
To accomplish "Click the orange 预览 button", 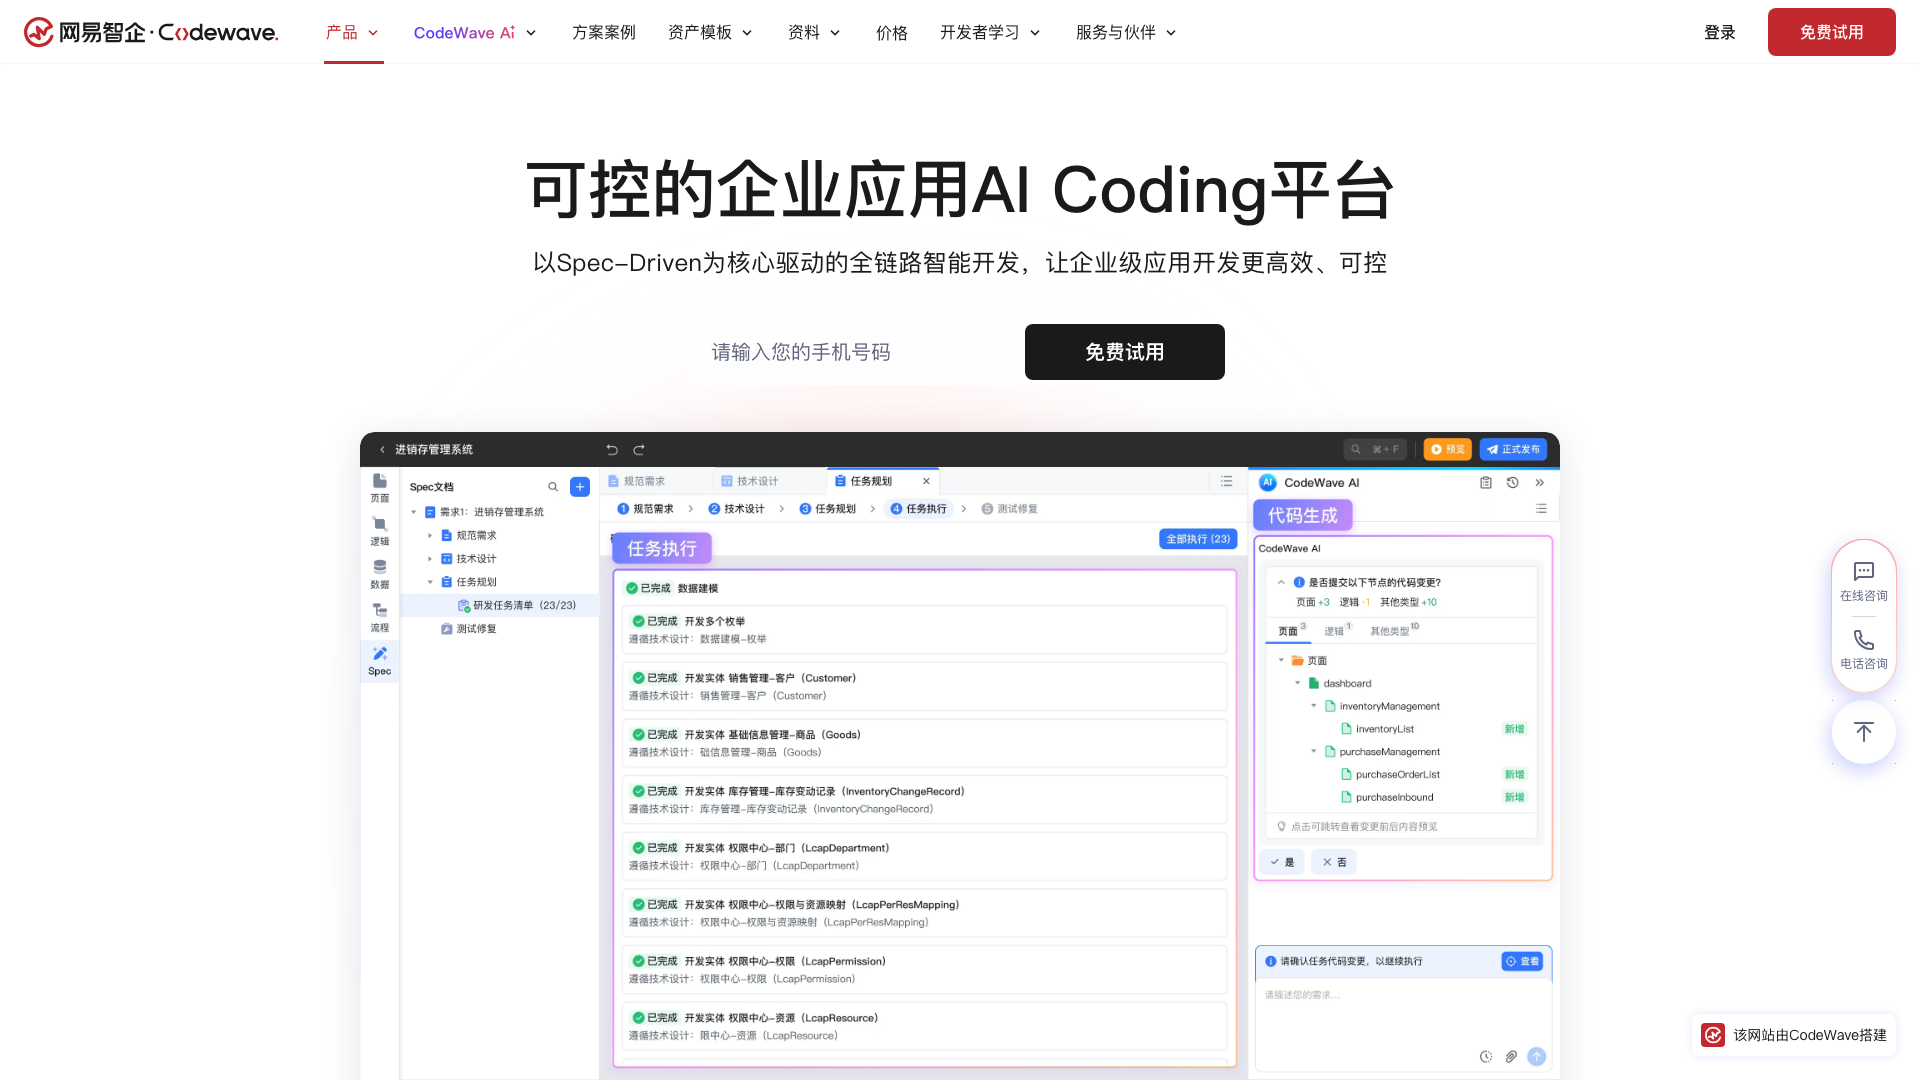I will tap(1447, 450).
